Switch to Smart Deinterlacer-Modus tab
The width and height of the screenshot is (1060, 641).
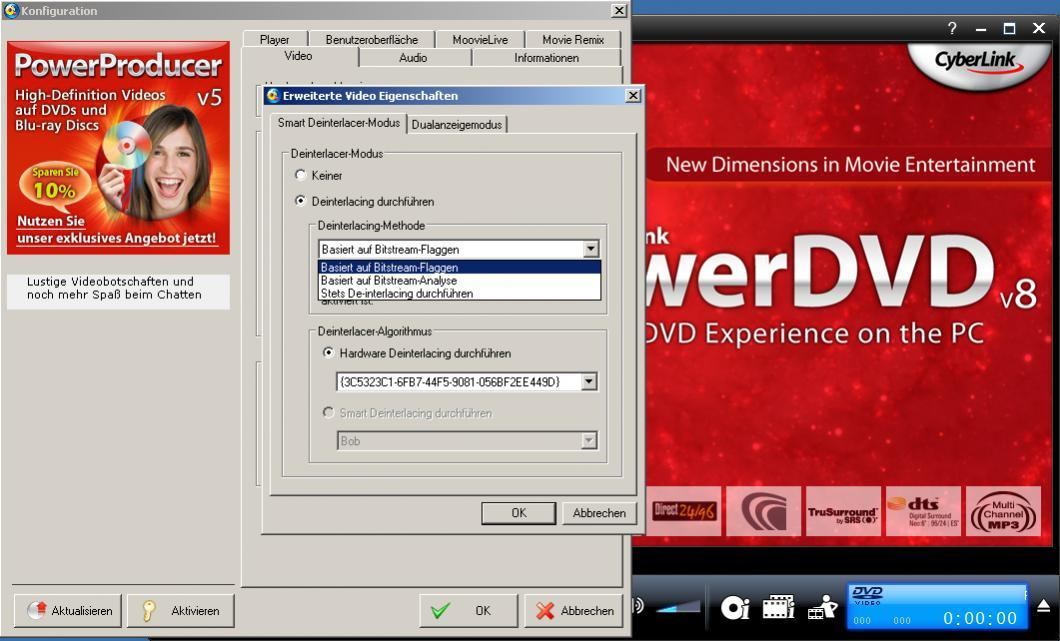[x=338, y=123]
